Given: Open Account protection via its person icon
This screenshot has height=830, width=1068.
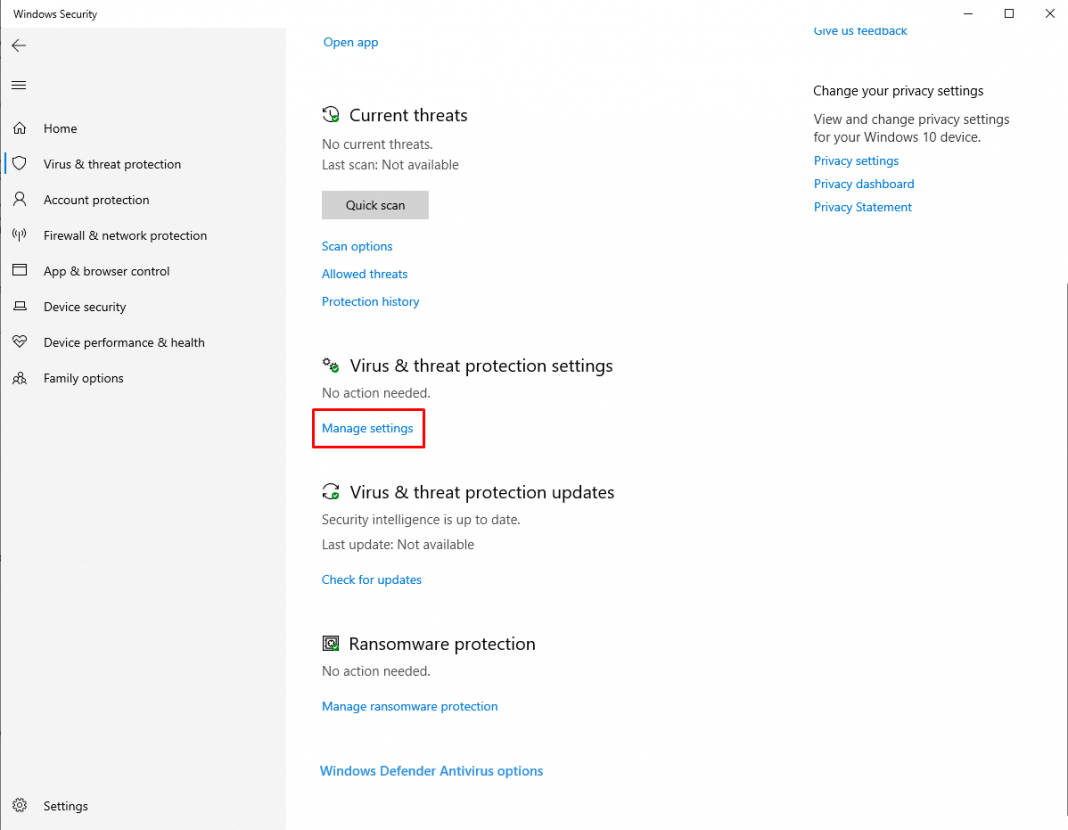Looking at the screenshot, I should point(20,199).
